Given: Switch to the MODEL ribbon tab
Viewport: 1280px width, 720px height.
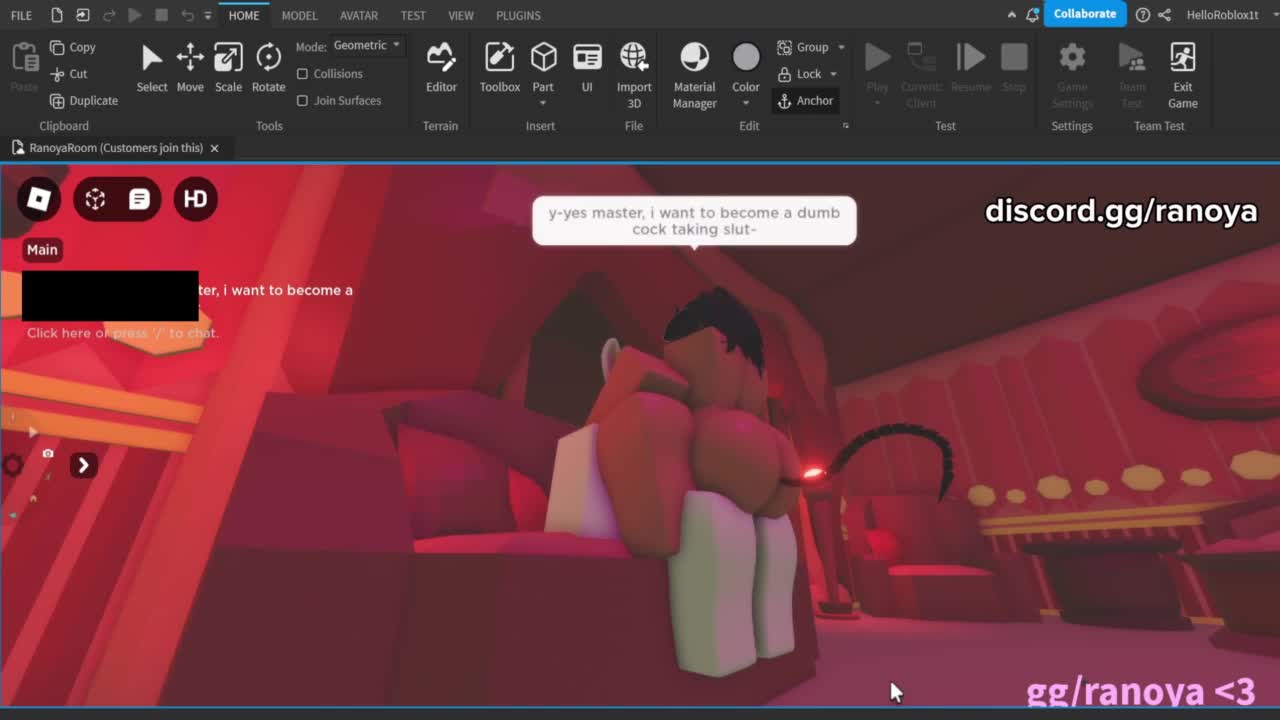Looking at the screenshot, I should (299, 15).
